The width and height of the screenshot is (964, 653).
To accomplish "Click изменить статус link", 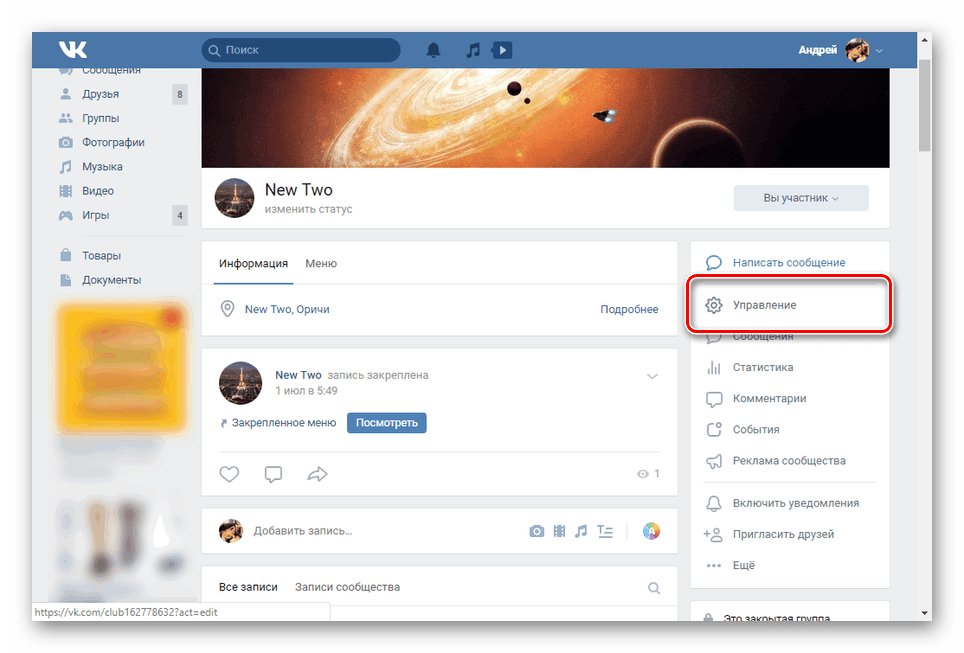I will (x=309, y=209).
